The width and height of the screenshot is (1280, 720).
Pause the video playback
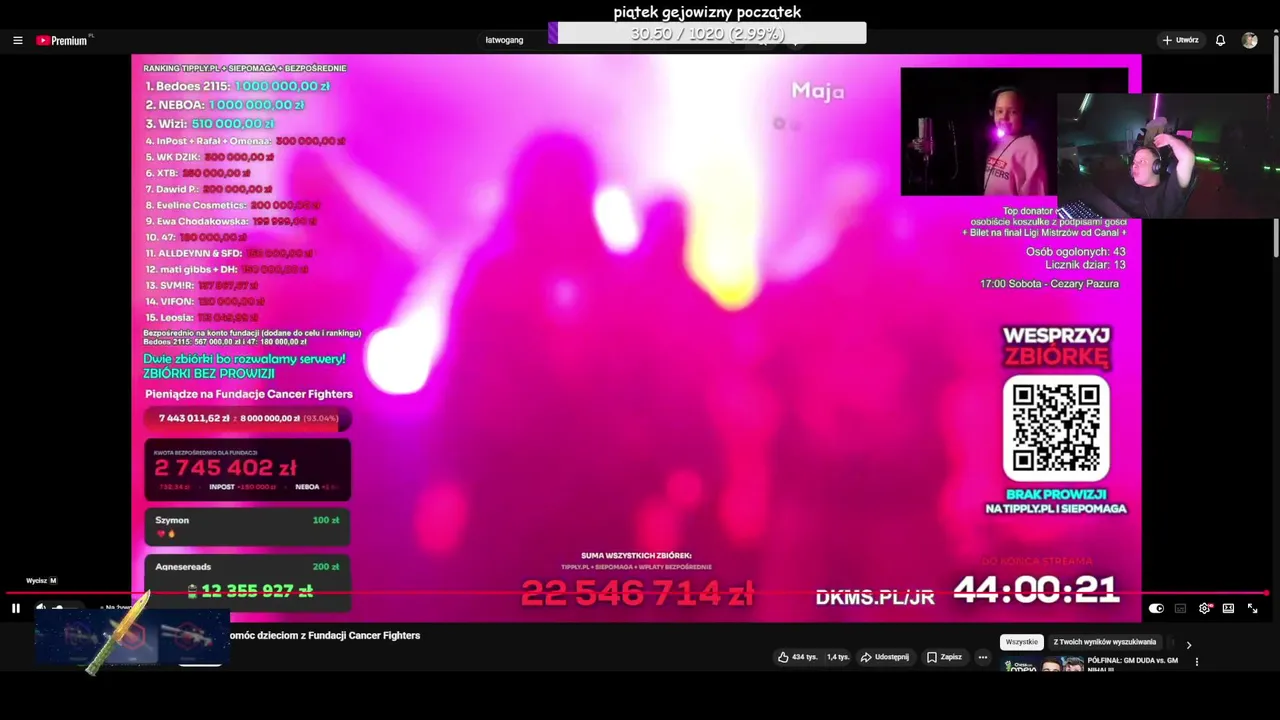coord(16,608)
